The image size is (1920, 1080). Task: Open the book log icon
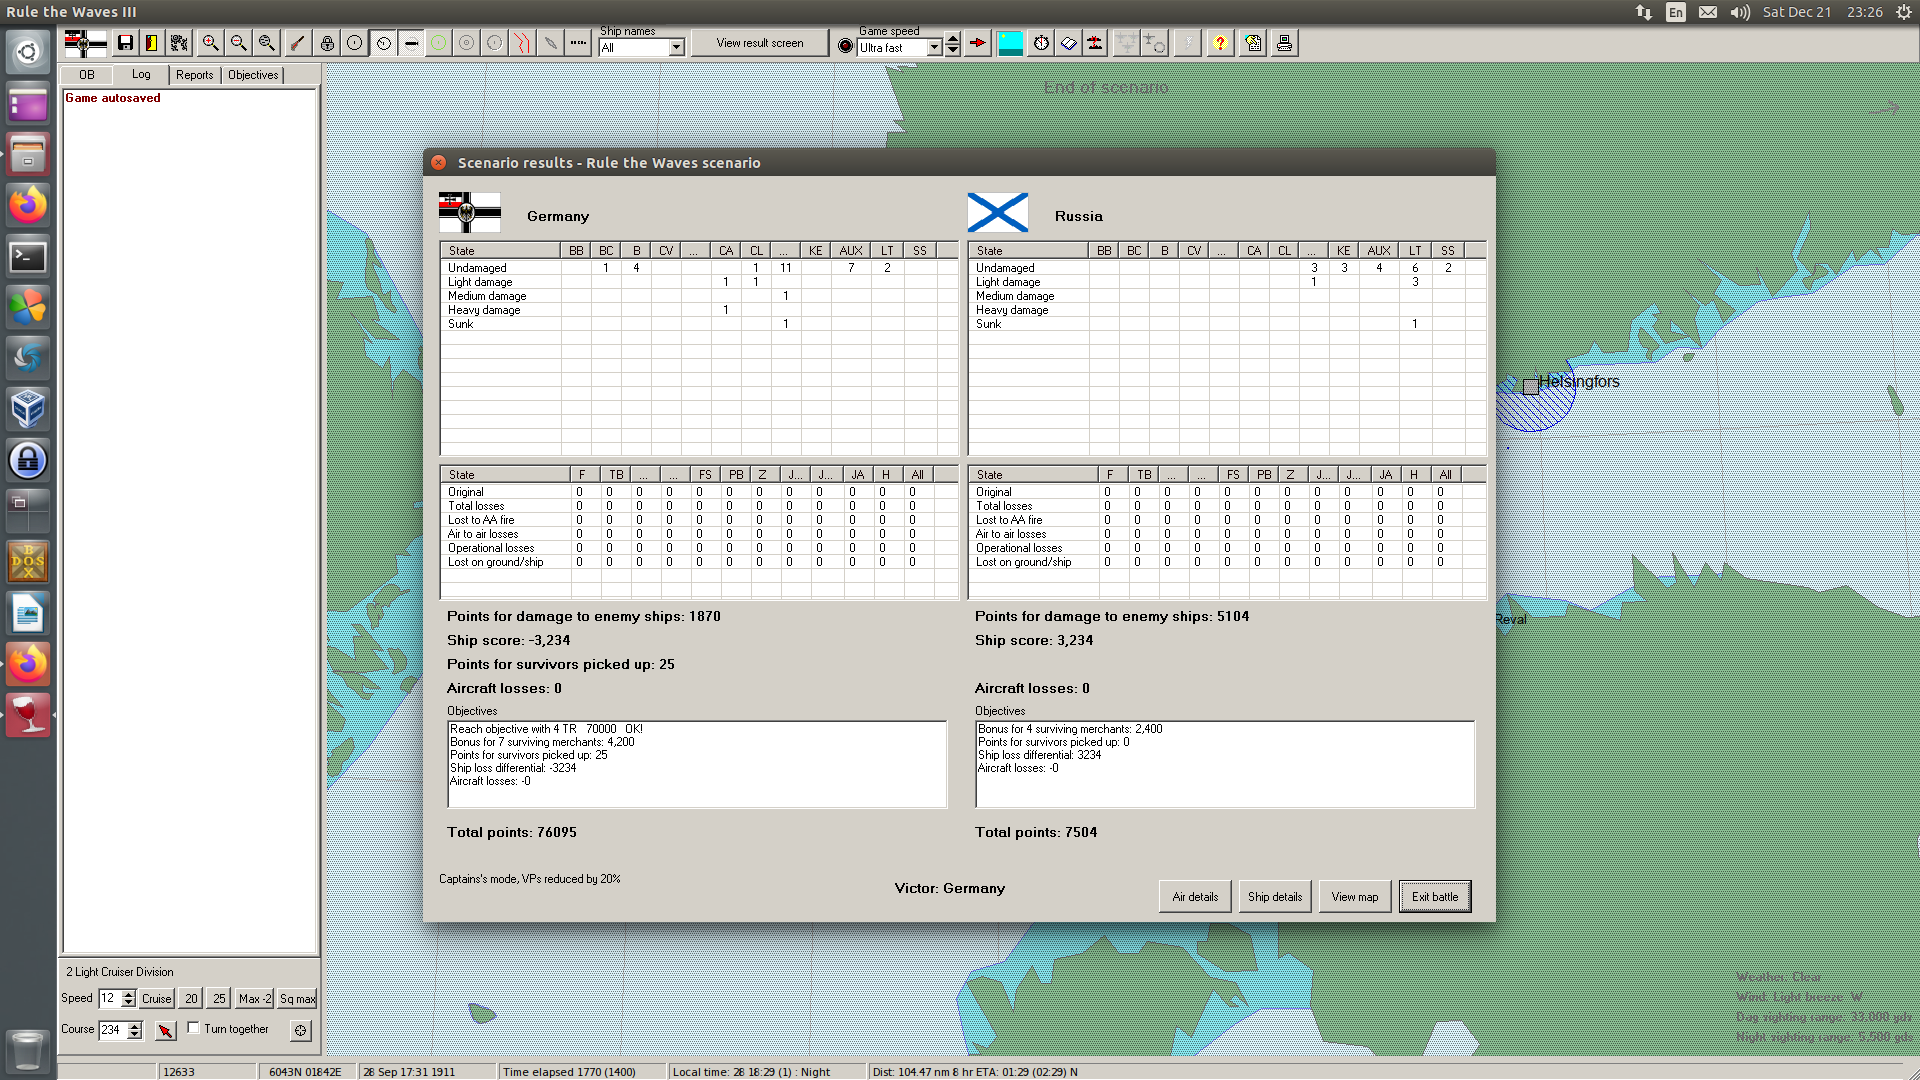click(1069, 43)
